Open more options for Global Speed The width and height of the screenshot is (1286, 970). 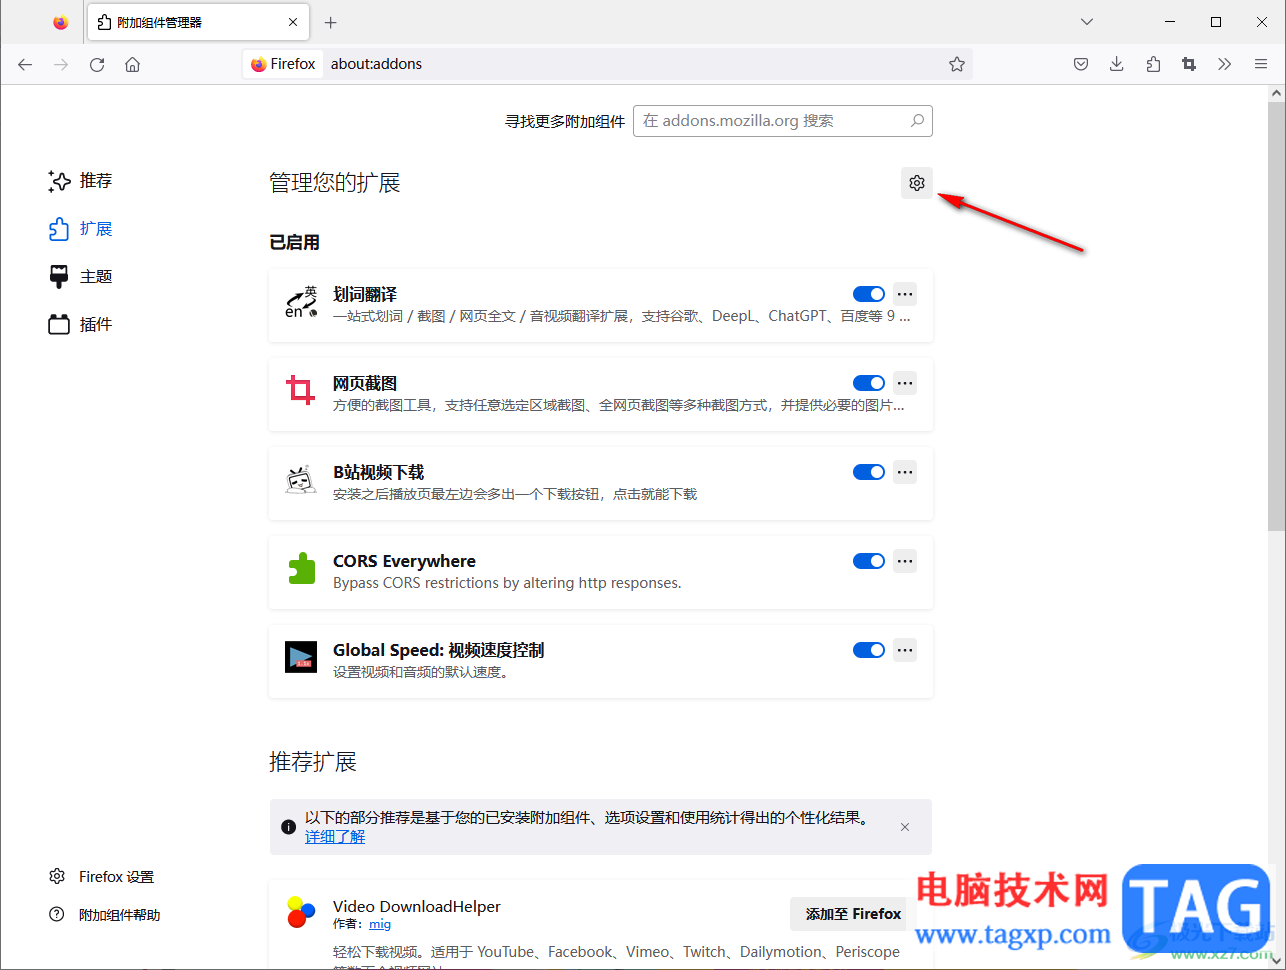click(905, 650)
